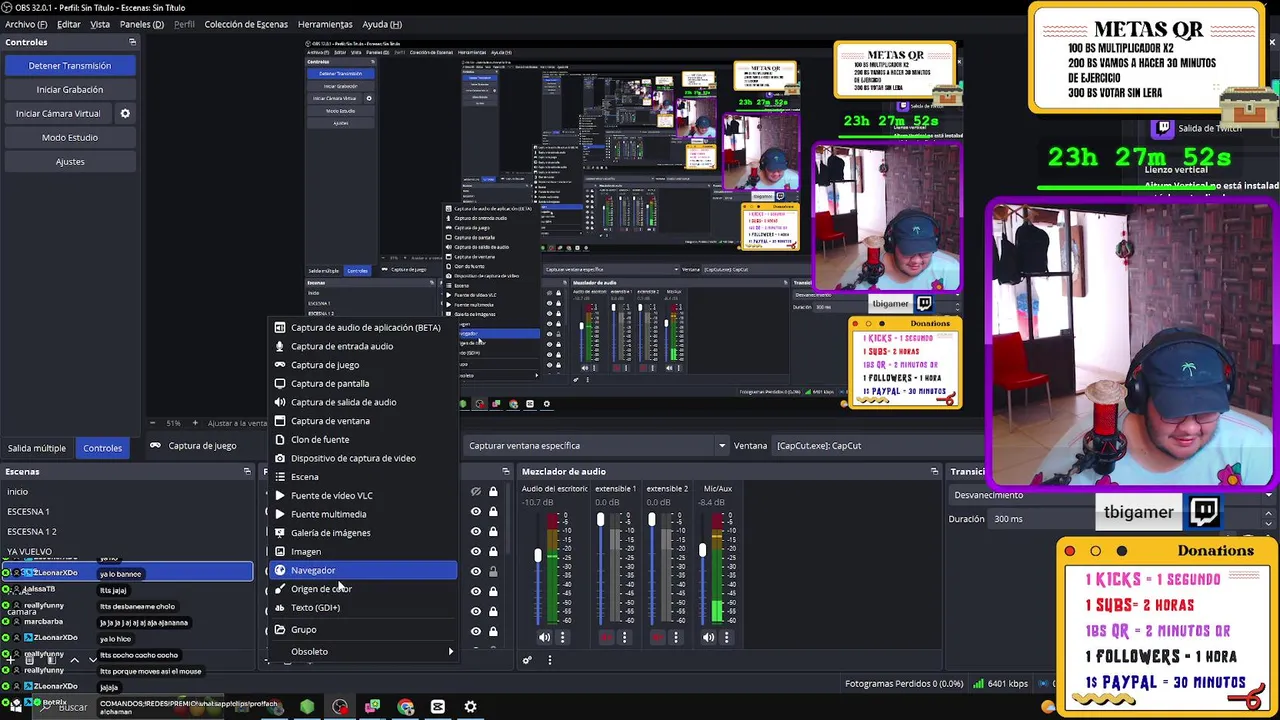Adjust extensible 1 volume slider
The width and height of the screenshot is (1280, 720).
pos(600,520)
